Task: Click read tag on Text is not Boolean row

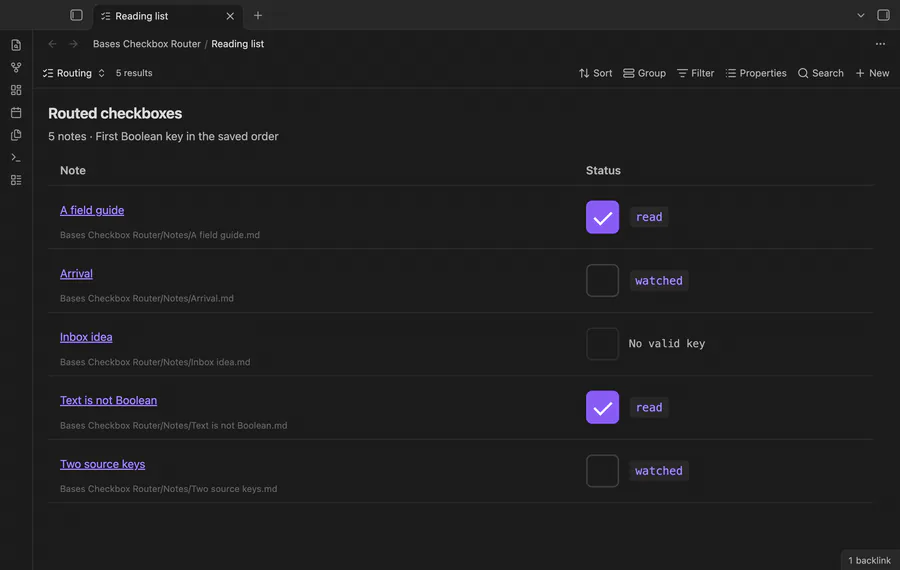Action: [649, 407]
